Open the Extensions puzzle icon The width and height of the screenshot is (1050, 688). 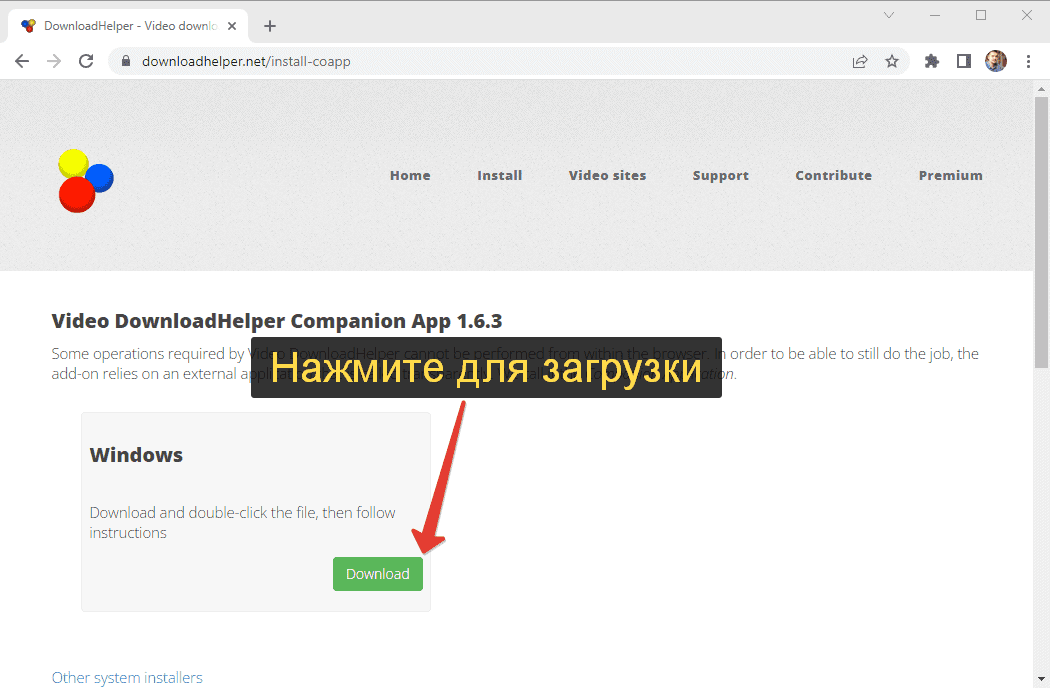pos(932,61)
